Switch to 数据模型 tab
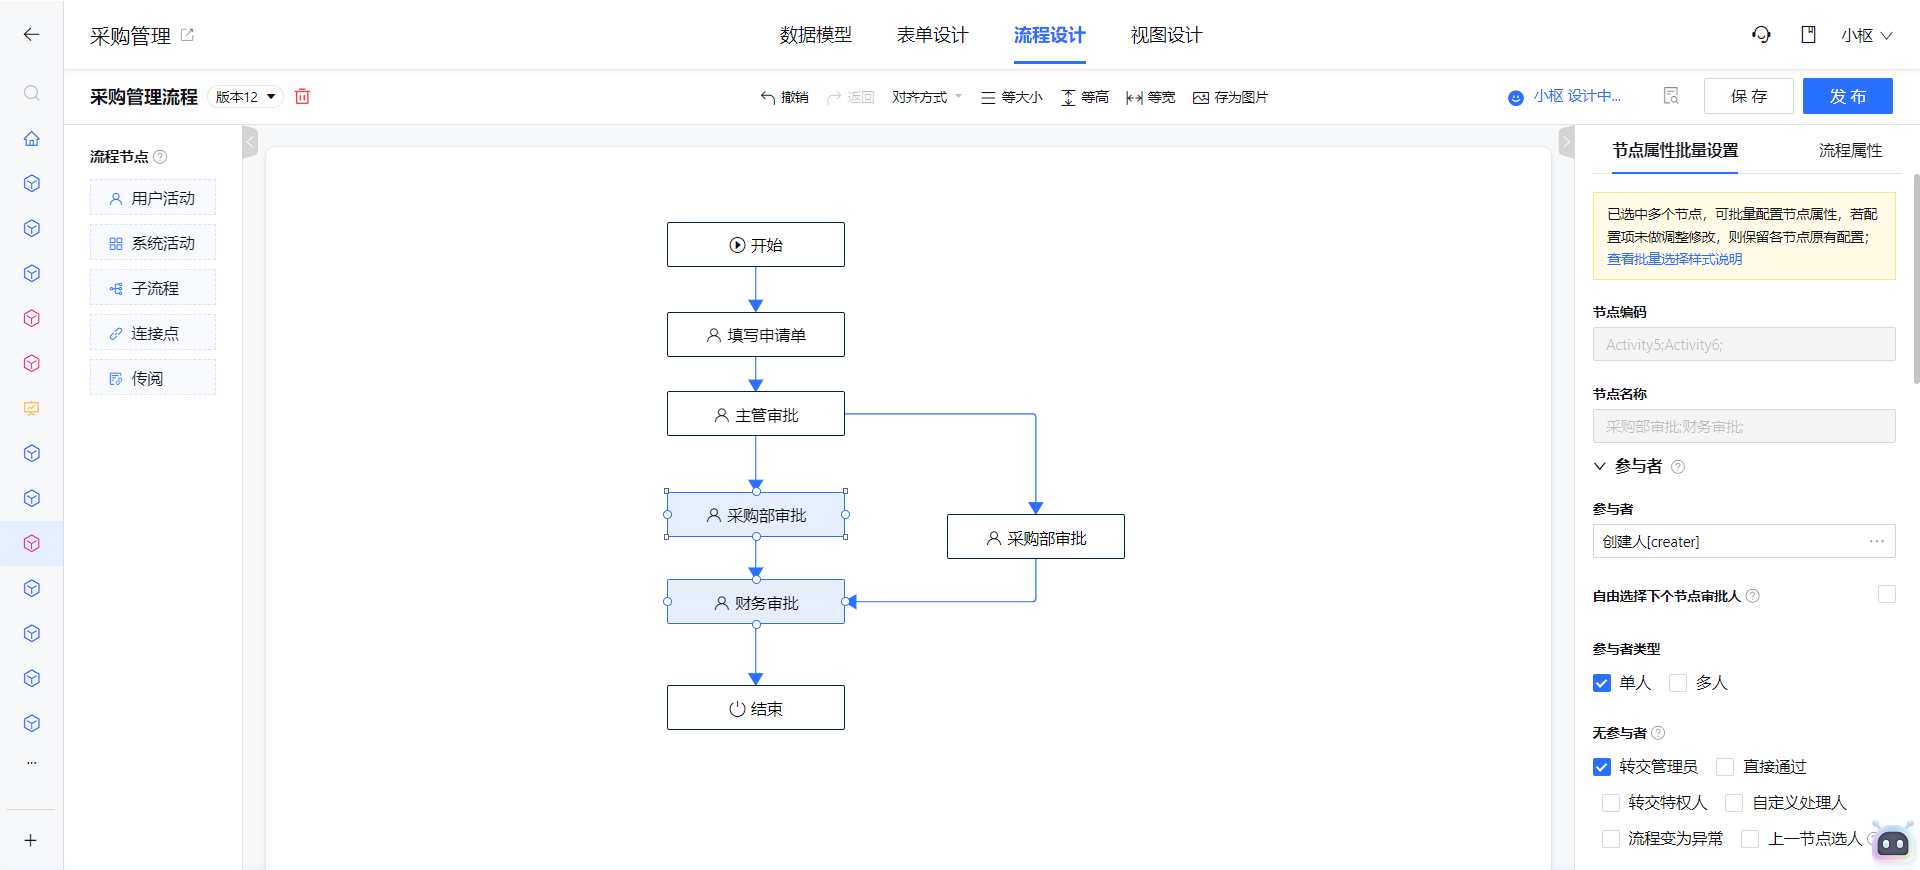 click(816, 35)
